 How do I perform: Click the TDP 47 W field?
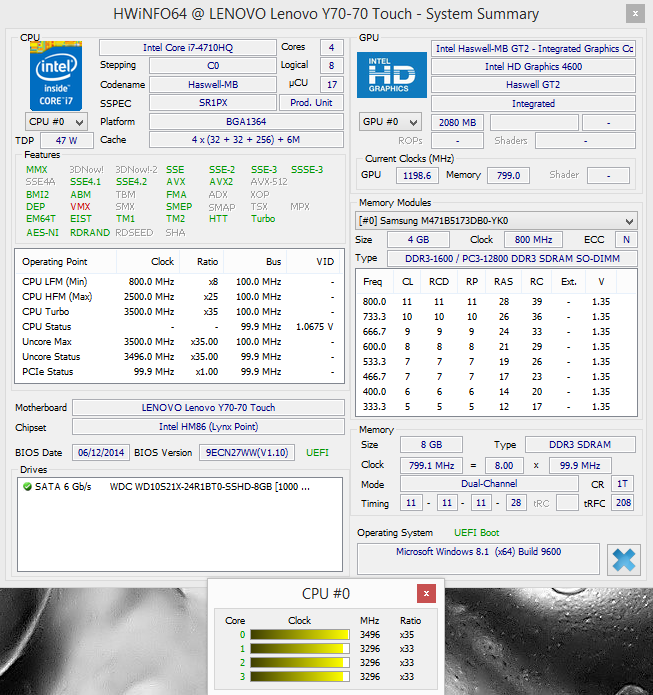(66, 141)
